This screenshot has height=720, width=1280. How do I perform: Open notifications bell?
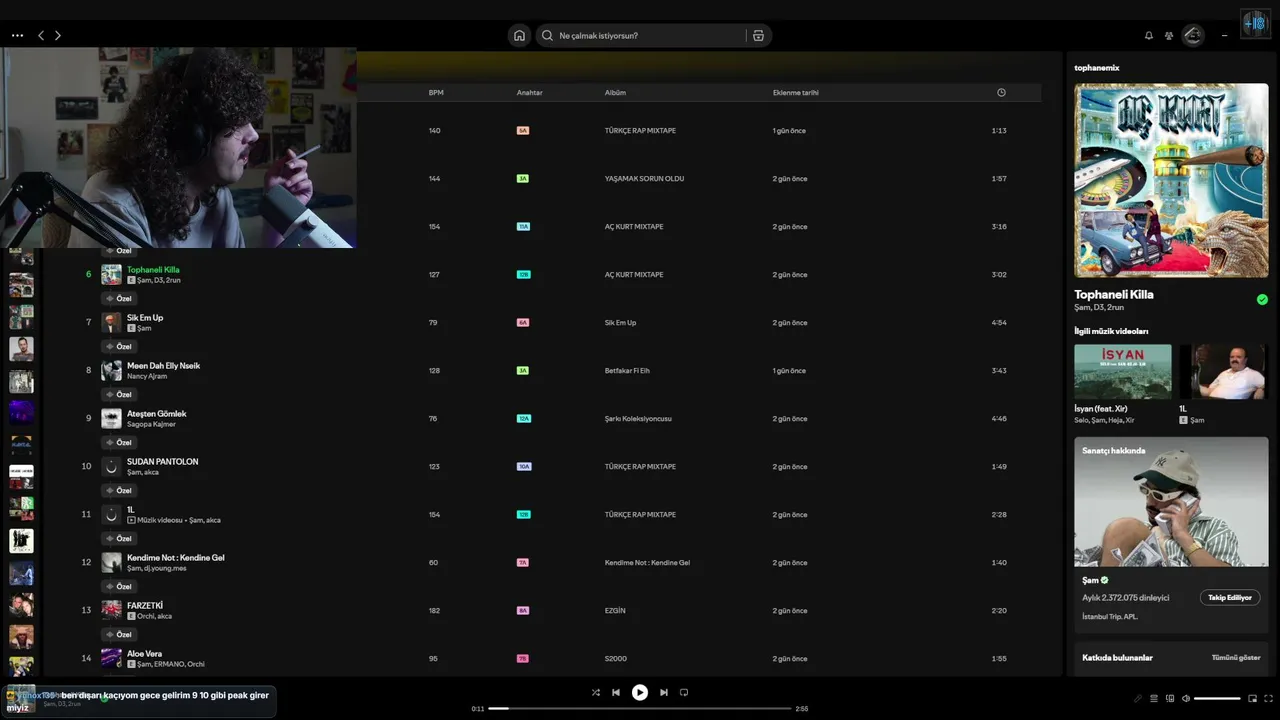pos(1149,35)
